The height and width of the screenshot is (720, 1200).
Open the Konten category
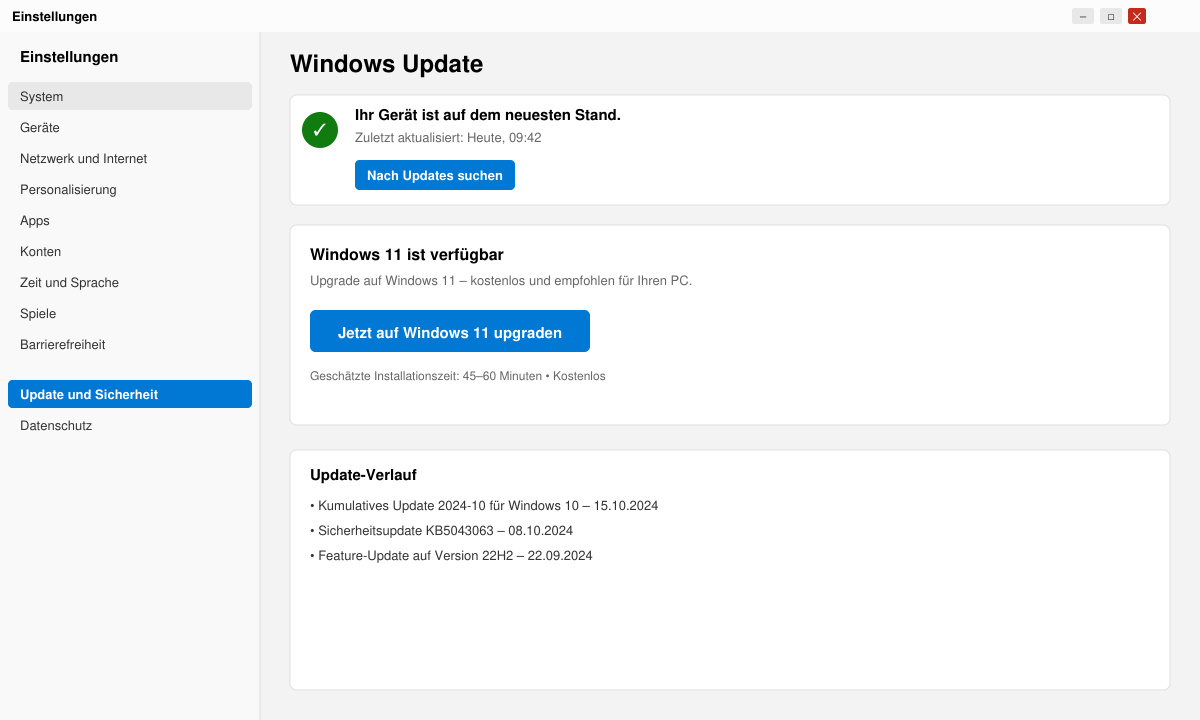pos(130,251)
